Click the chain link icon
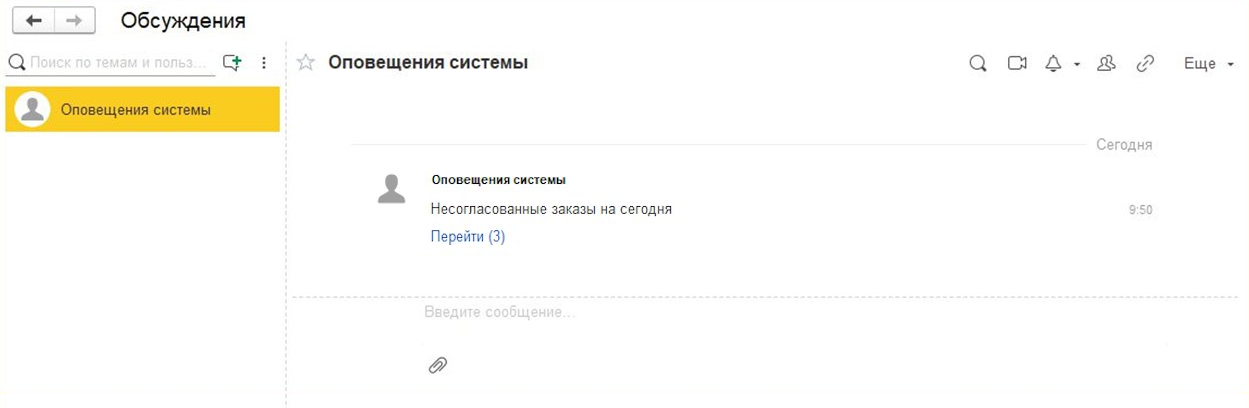 (1145, 64)
